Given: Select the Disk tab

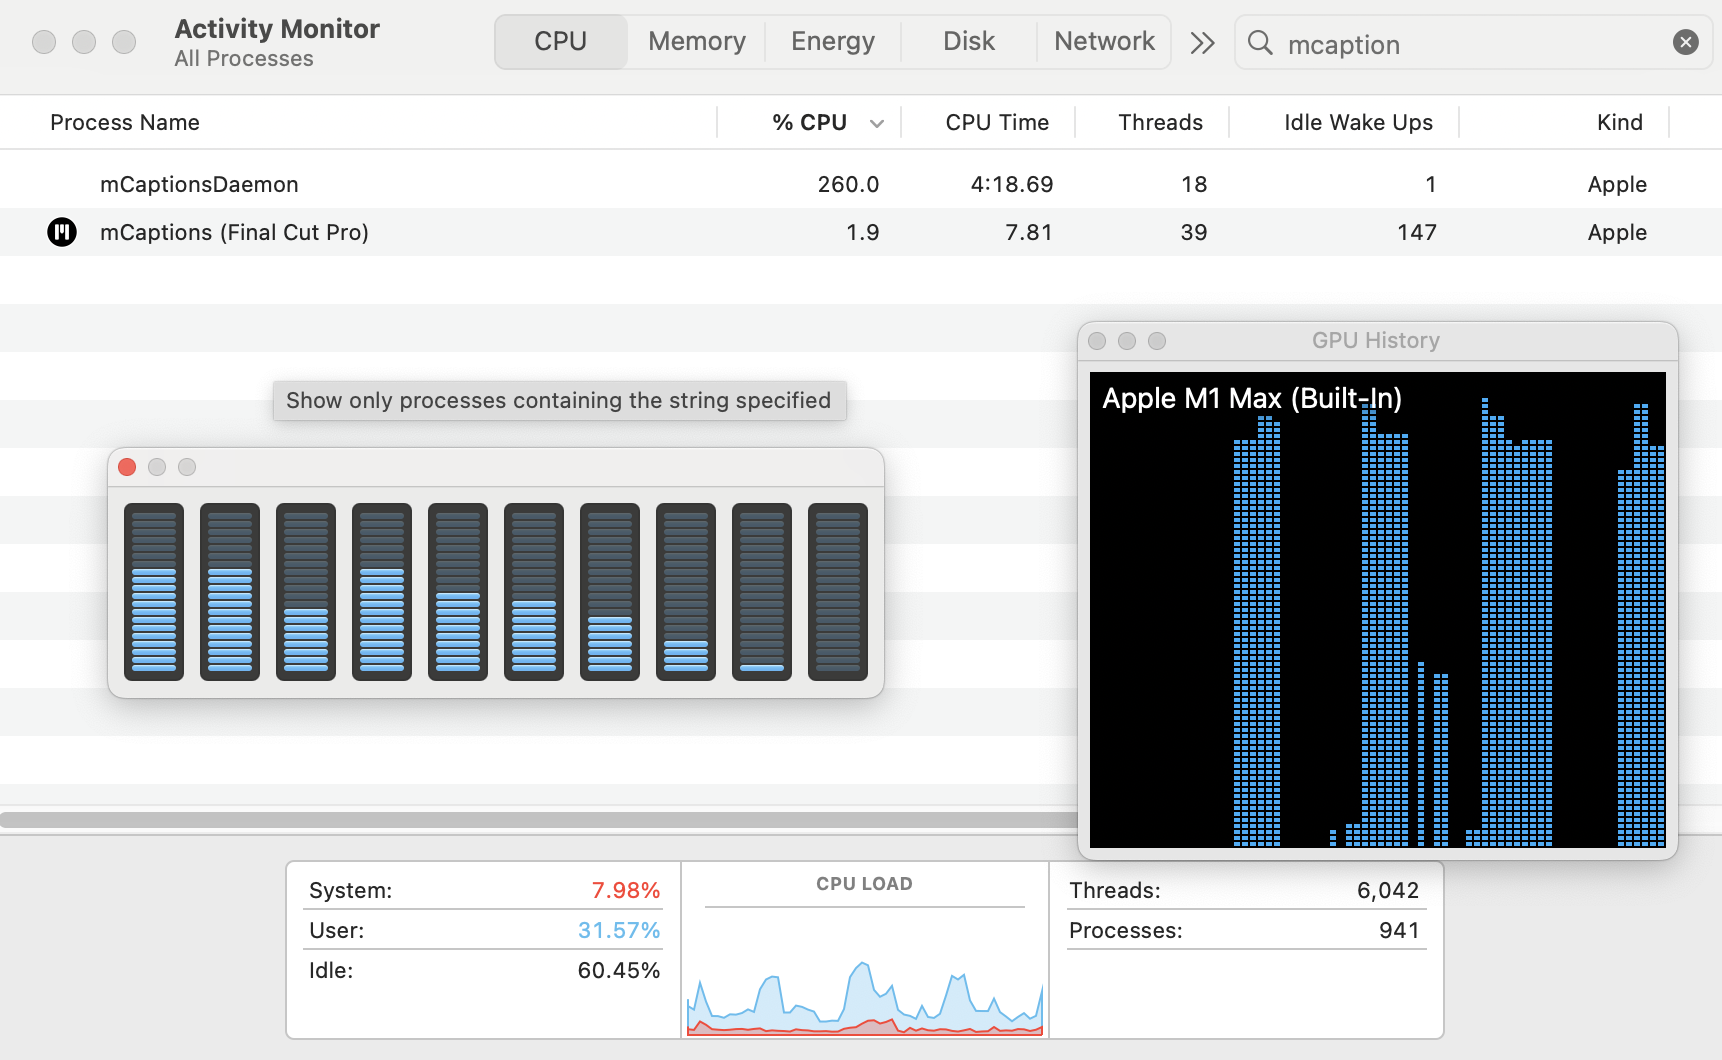Looking at the screenshot, I should (x=968, y=42).
